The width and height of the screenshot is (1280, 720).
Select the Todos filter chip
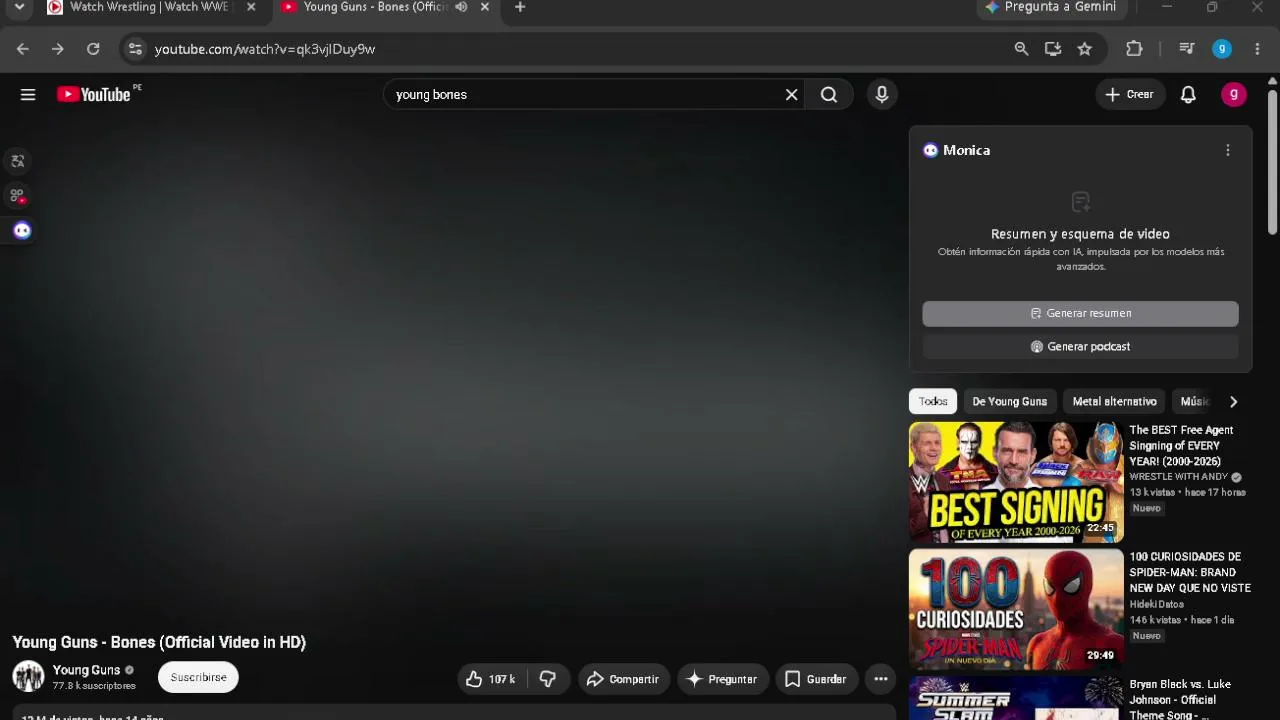[933, 401]
